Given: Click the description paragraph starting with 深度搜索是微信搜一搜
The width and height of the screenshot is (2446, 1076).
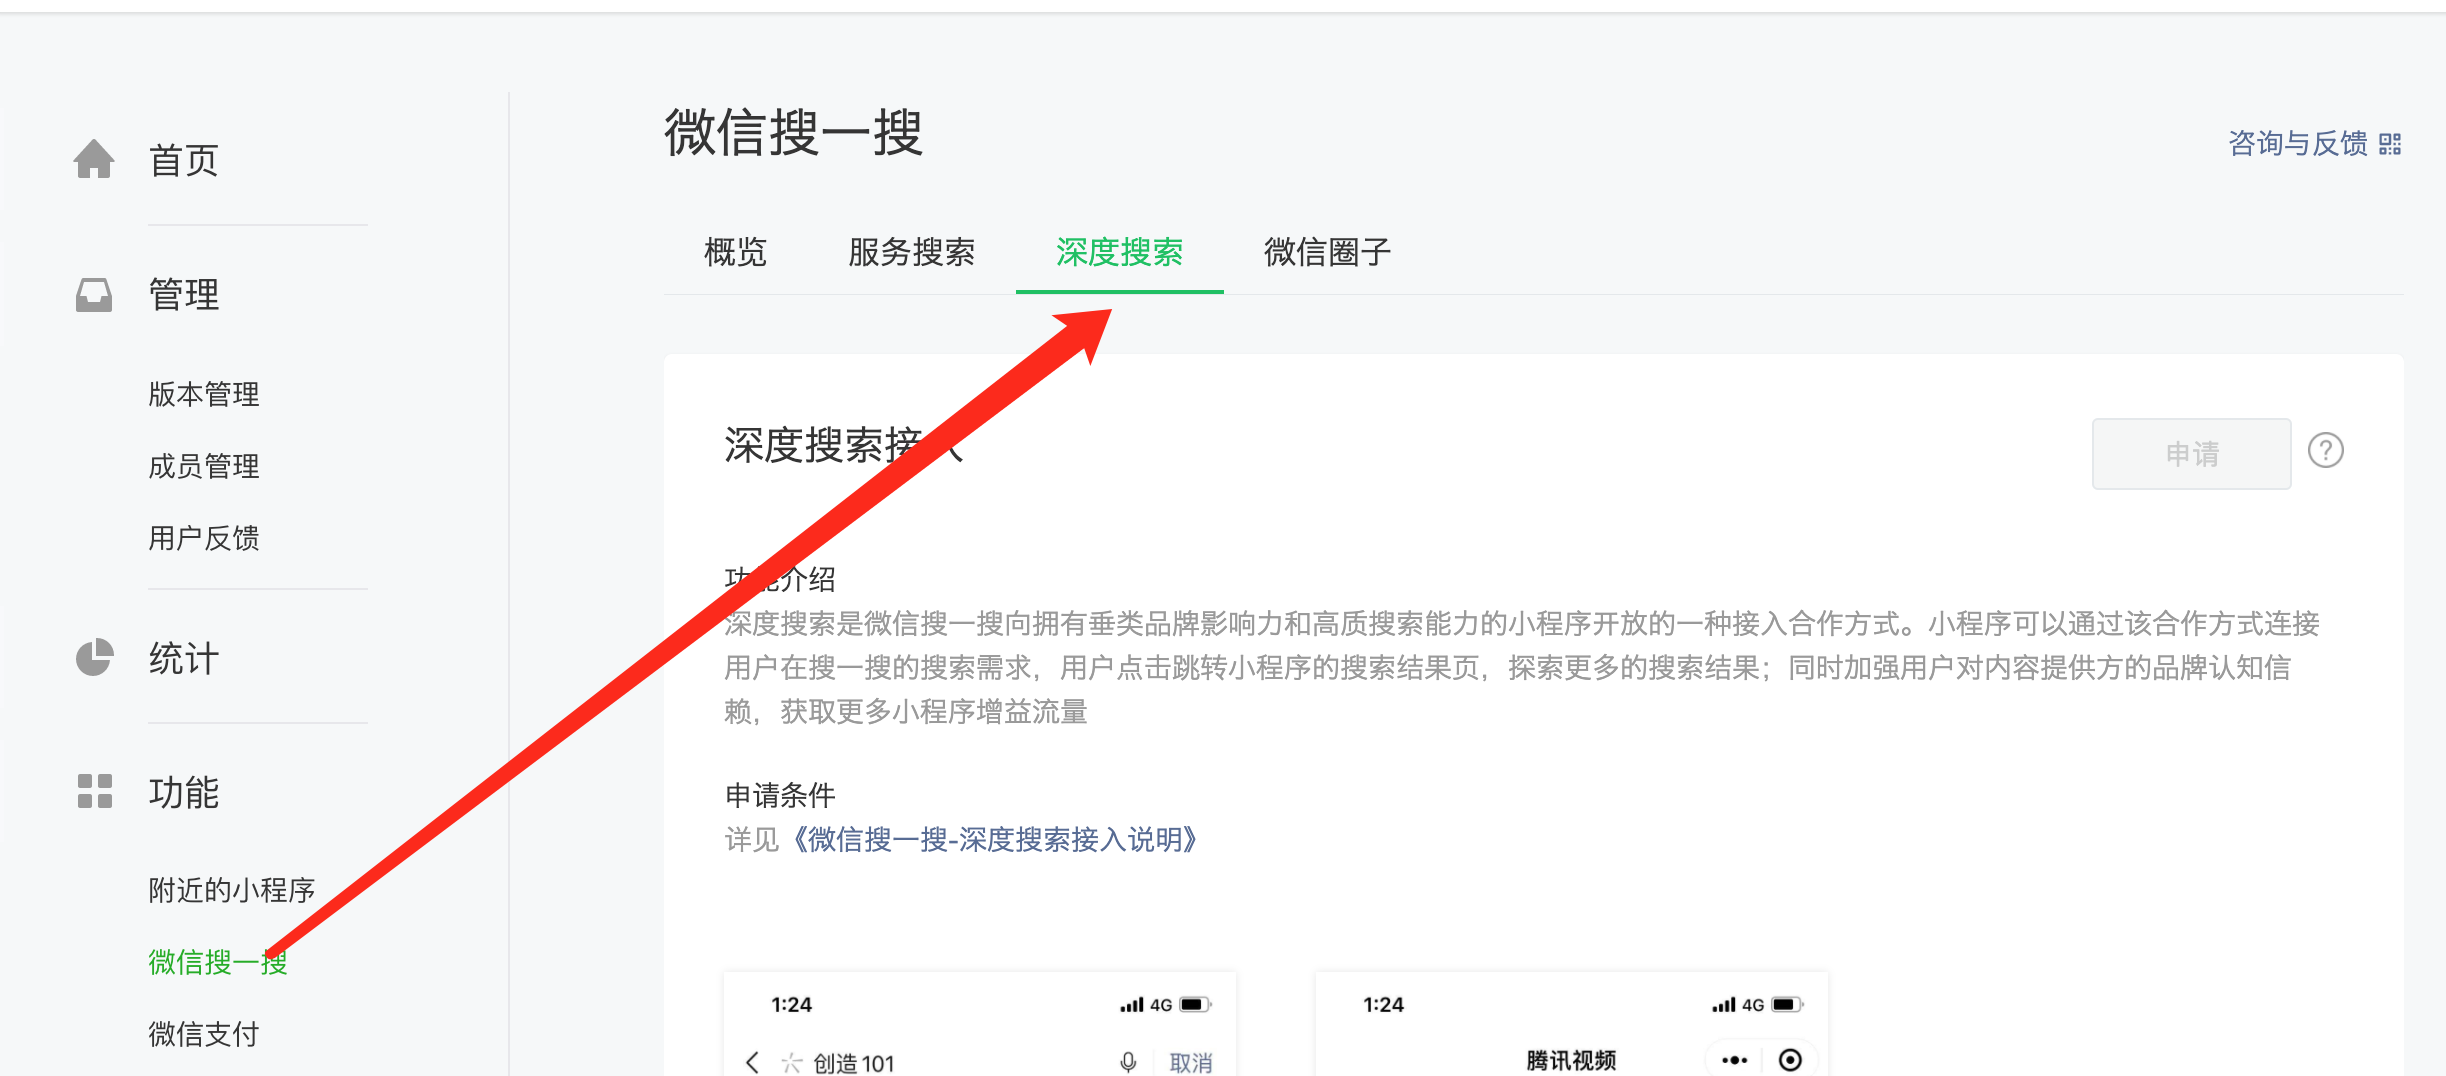Looking at the screenshot, I should [1522, 667].
